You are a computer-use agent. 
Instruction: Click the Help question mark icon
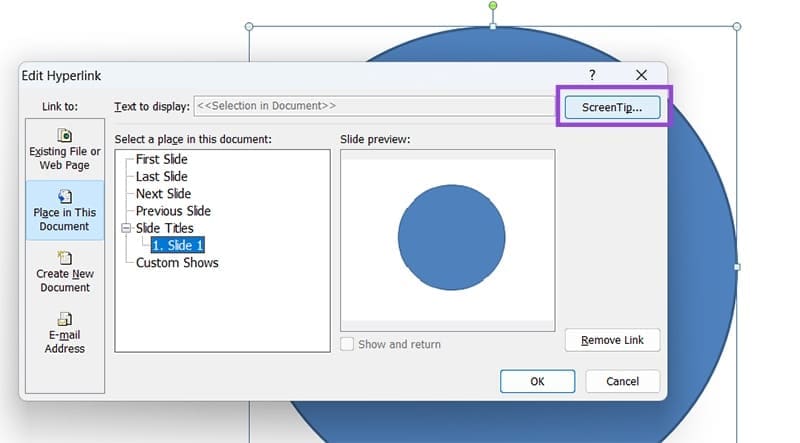(x=592, y=75)
